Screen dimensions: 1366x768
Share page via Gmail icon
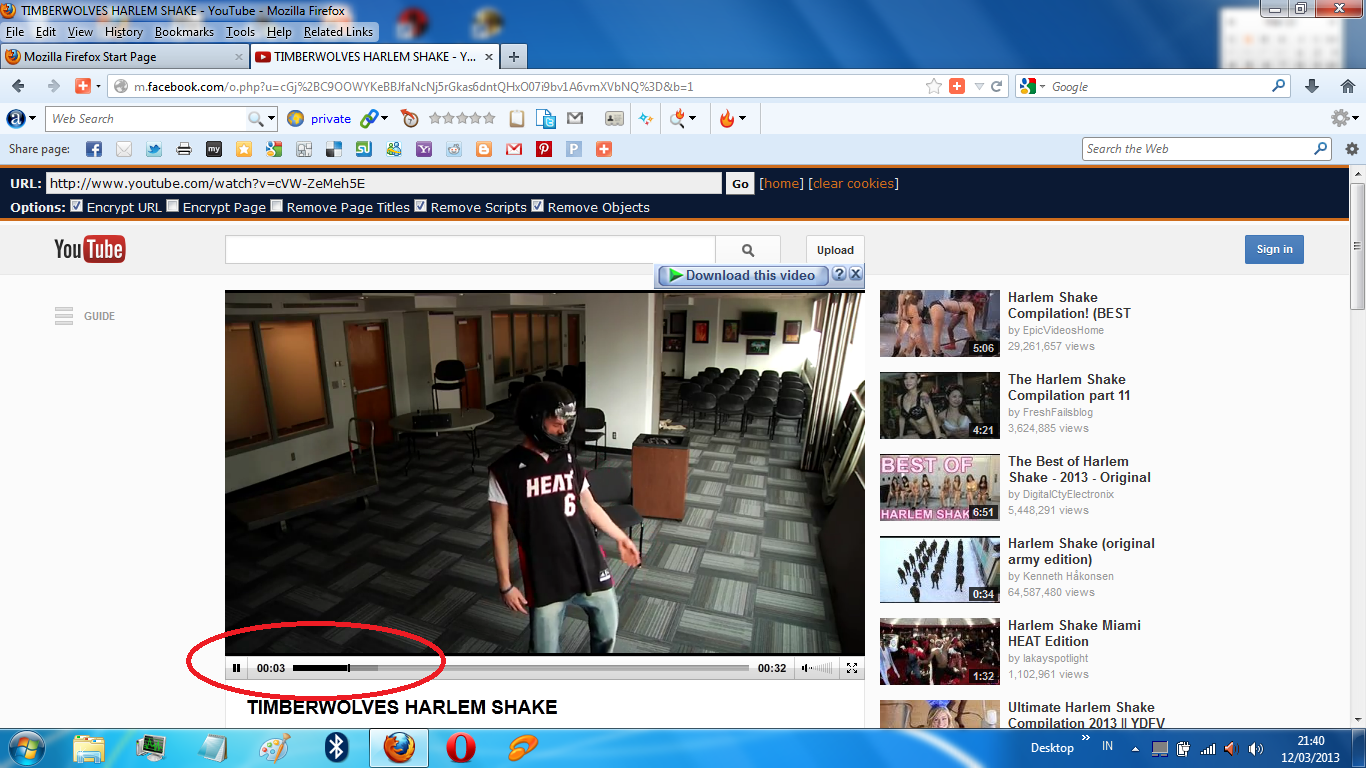514,149
